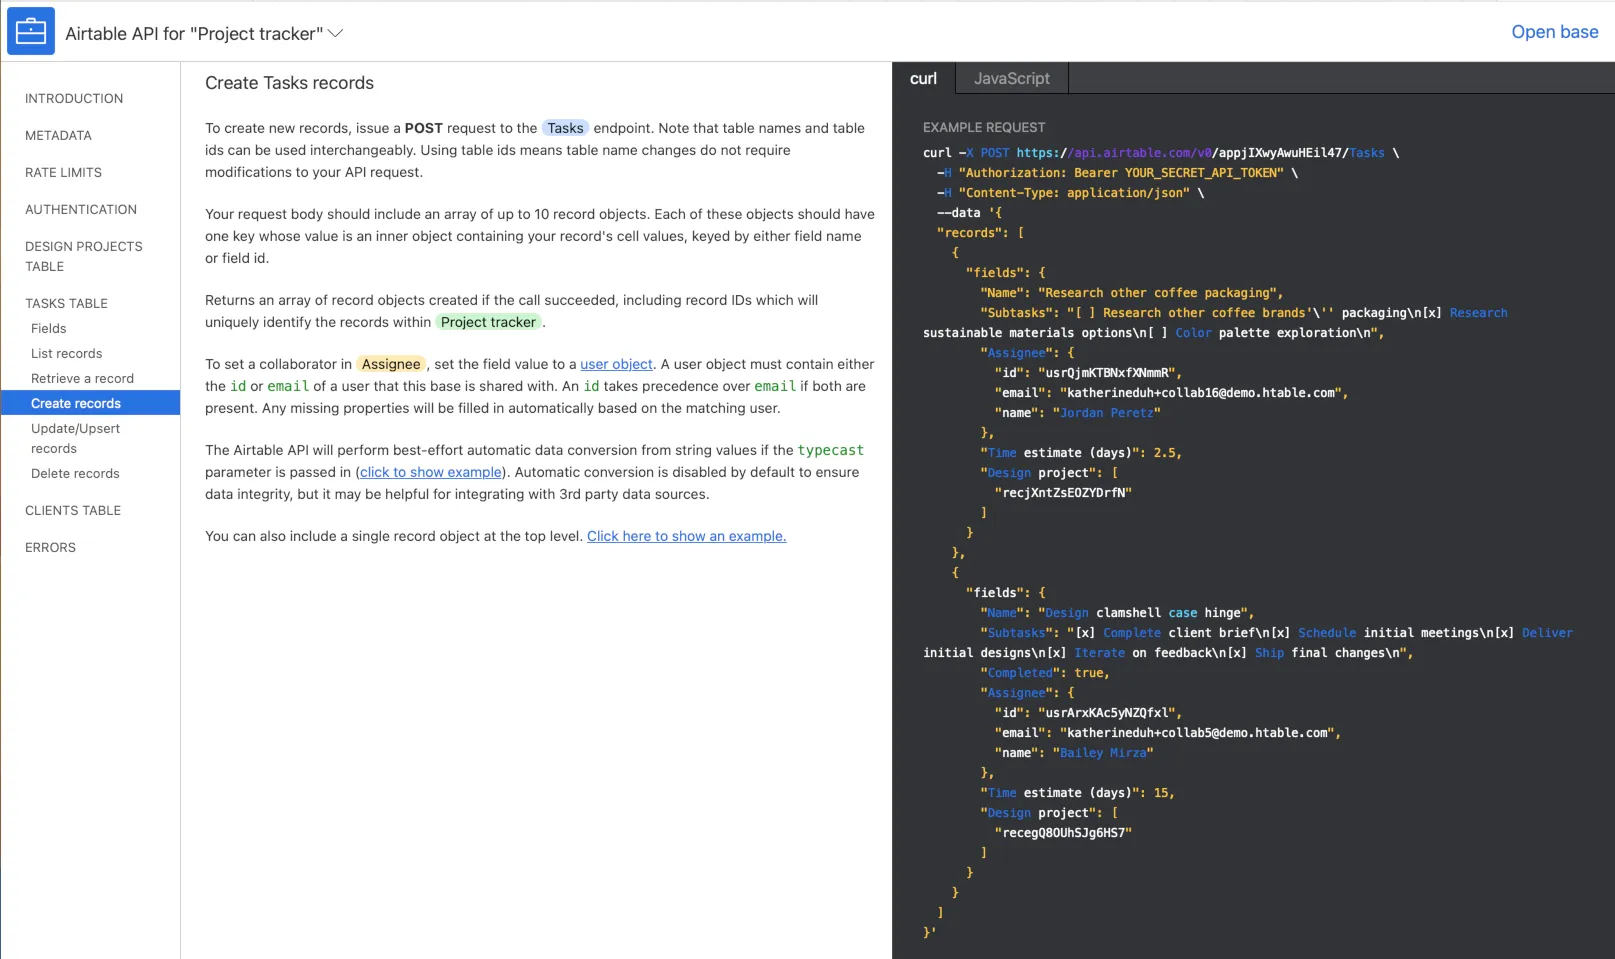
Task: Click here to show an example link
Action: pyautogui.click(x=686, y=536)
